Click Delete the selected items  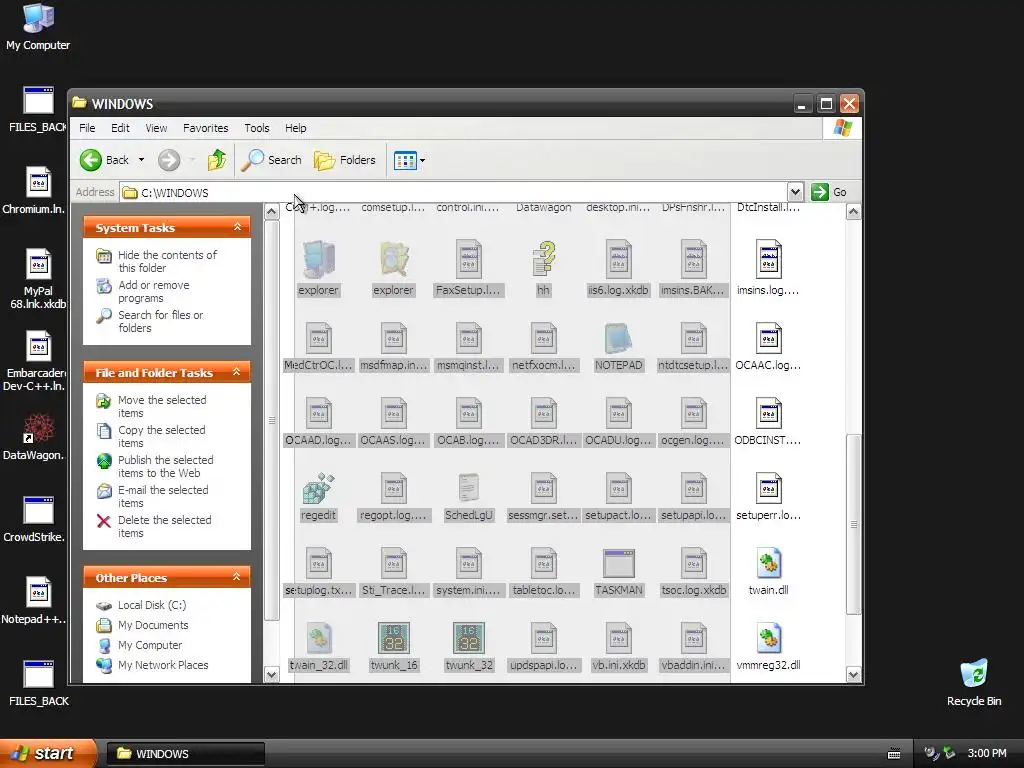point(165,526)
